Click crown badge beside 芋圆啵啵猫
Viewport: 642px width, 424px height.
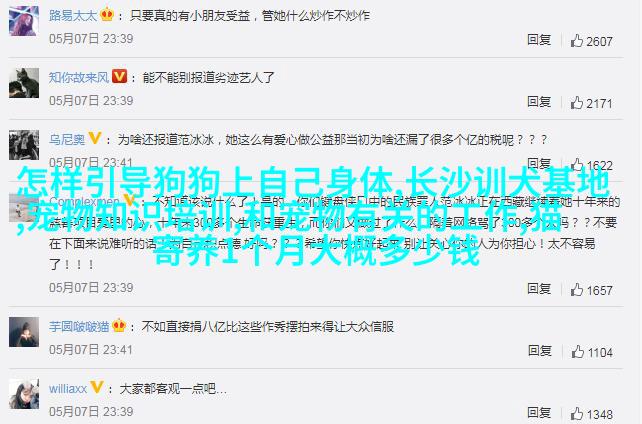click(119, 325)
